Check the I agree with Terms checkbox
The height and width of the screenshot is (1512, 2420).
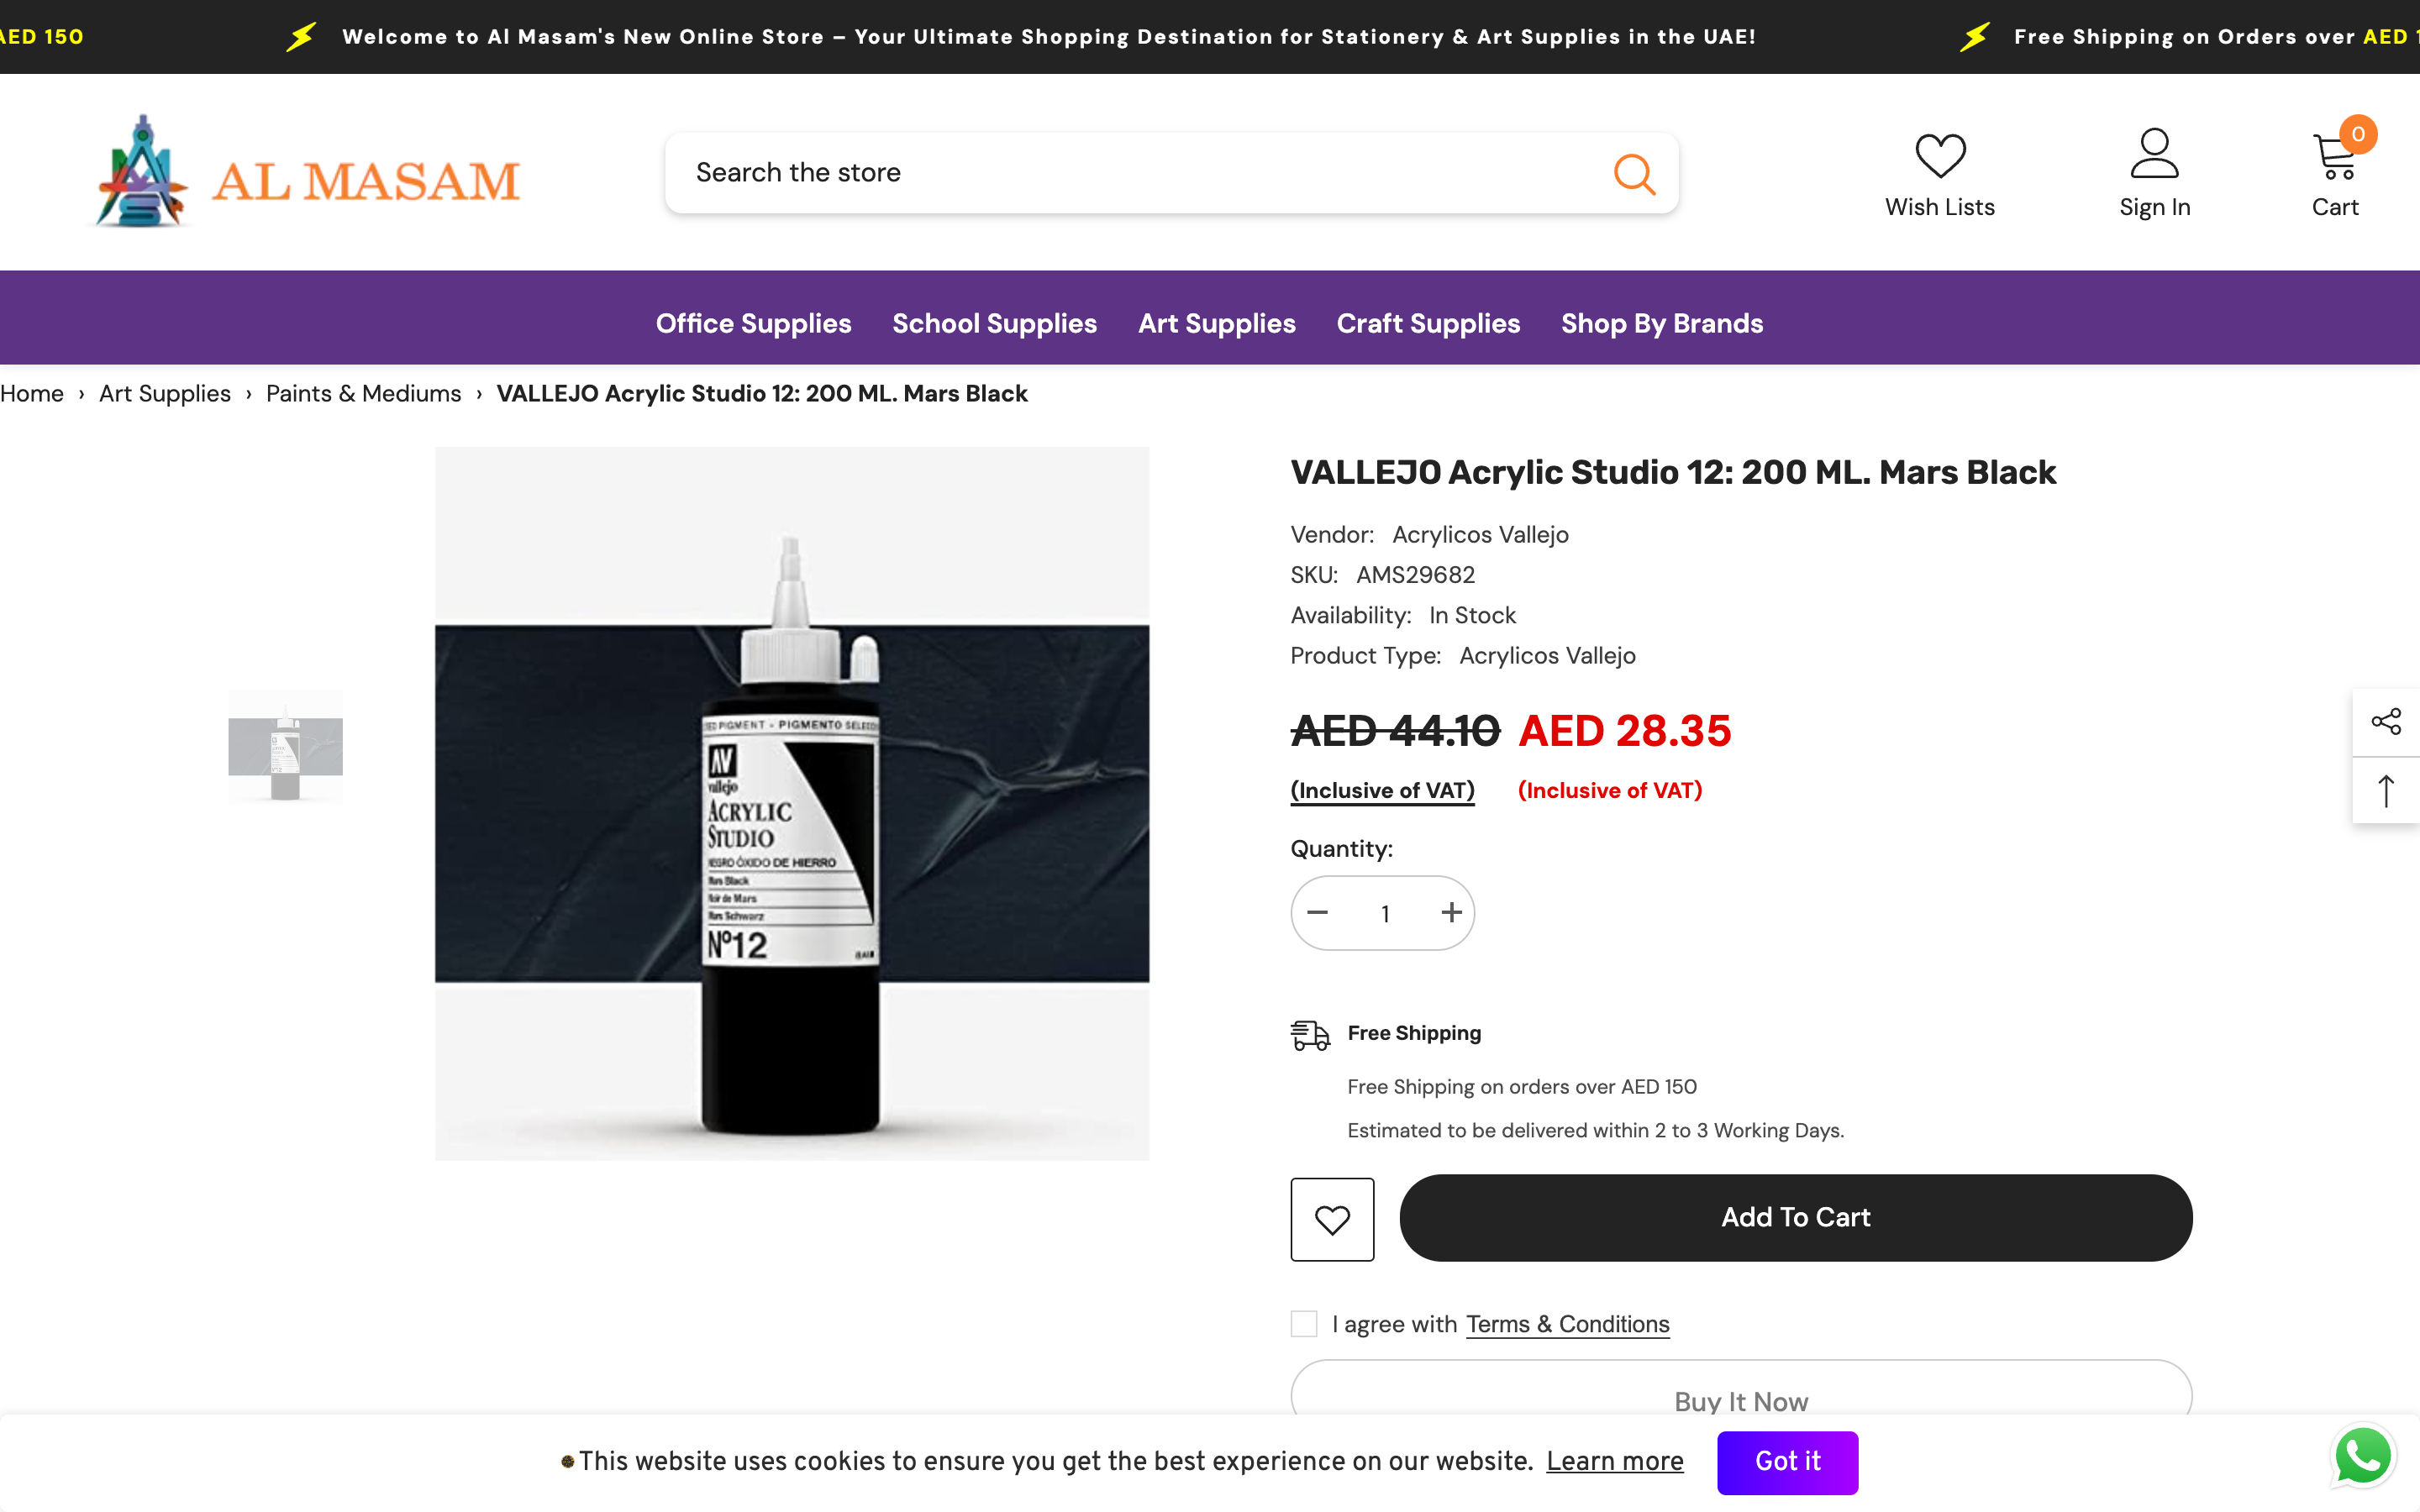click(1303, 1323)
